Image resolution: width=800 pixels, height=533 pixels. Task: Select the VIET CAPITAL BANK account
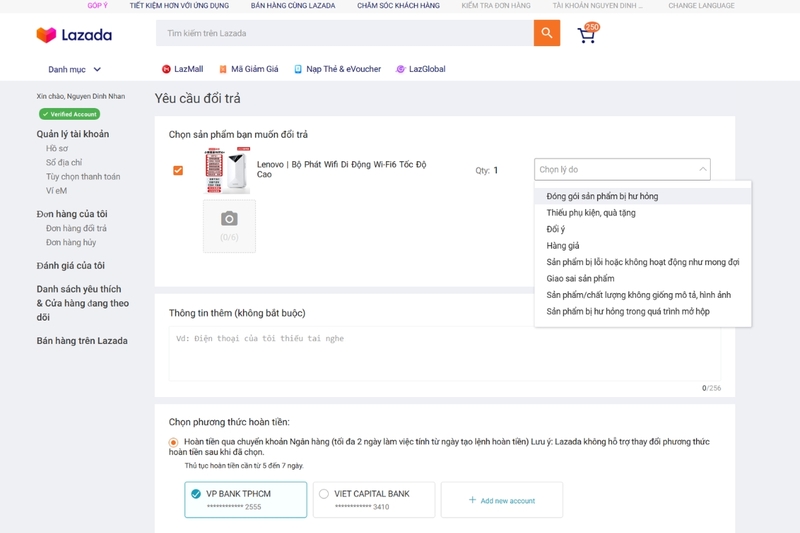click(x=374, y=500)
